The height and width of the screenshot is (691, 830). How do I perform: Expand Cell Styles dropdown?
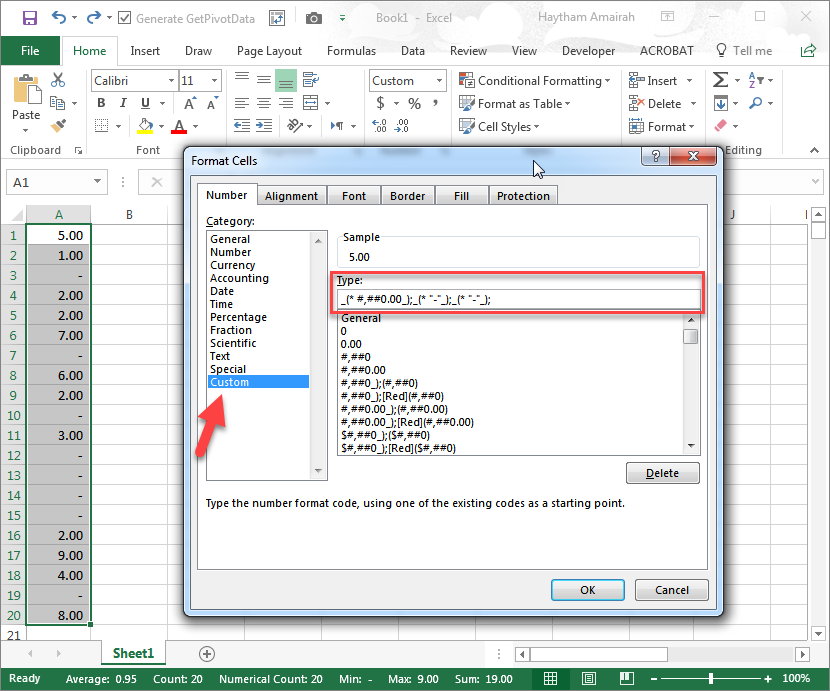click(499, 127)
